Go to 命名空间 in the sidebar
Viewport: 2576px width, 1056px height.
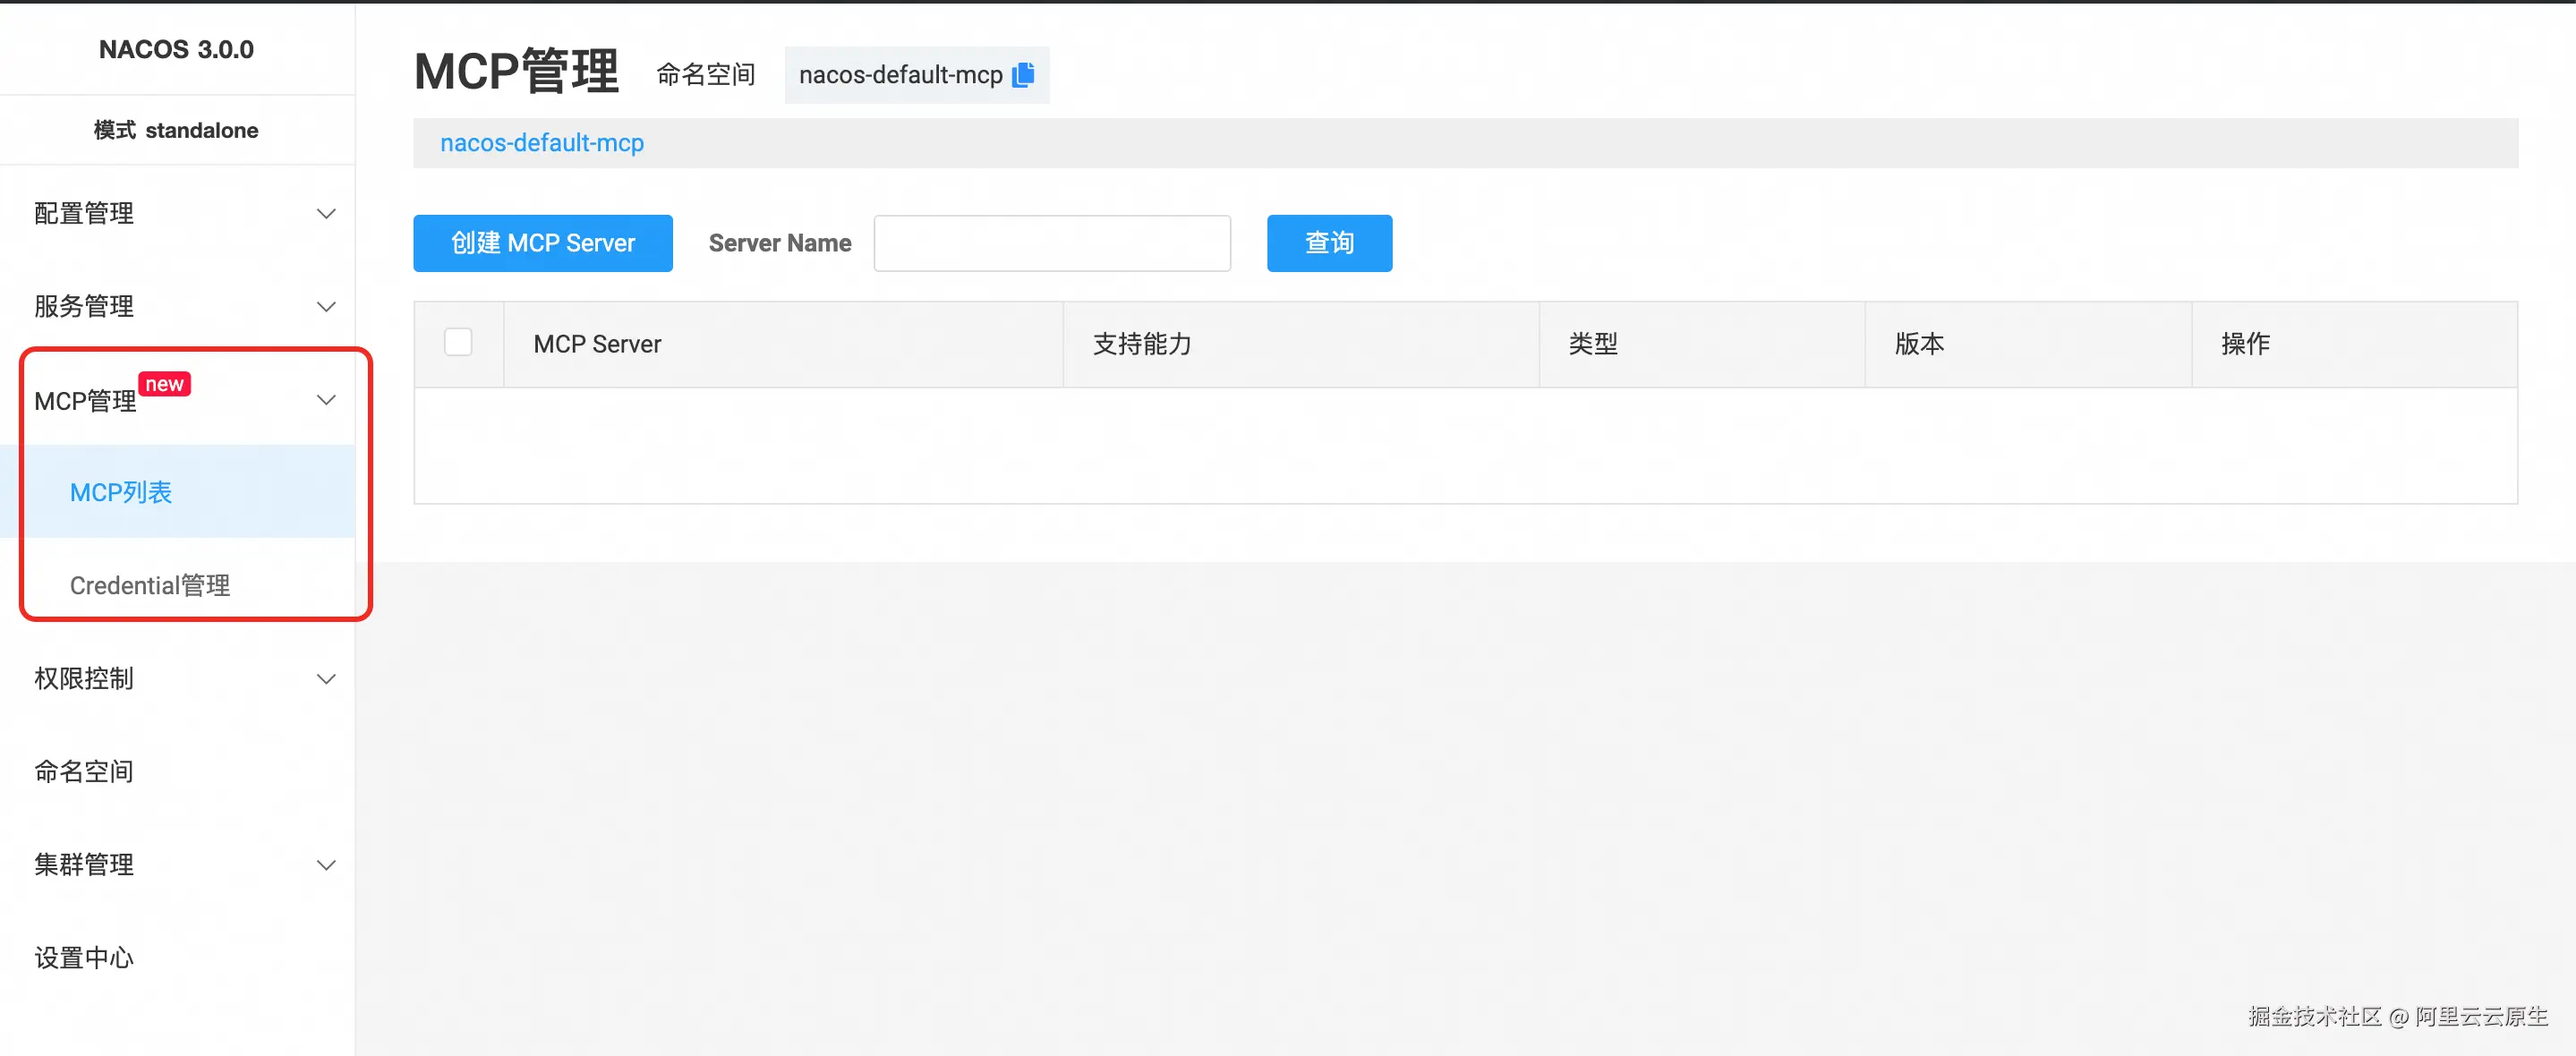[x=84, y=771]
